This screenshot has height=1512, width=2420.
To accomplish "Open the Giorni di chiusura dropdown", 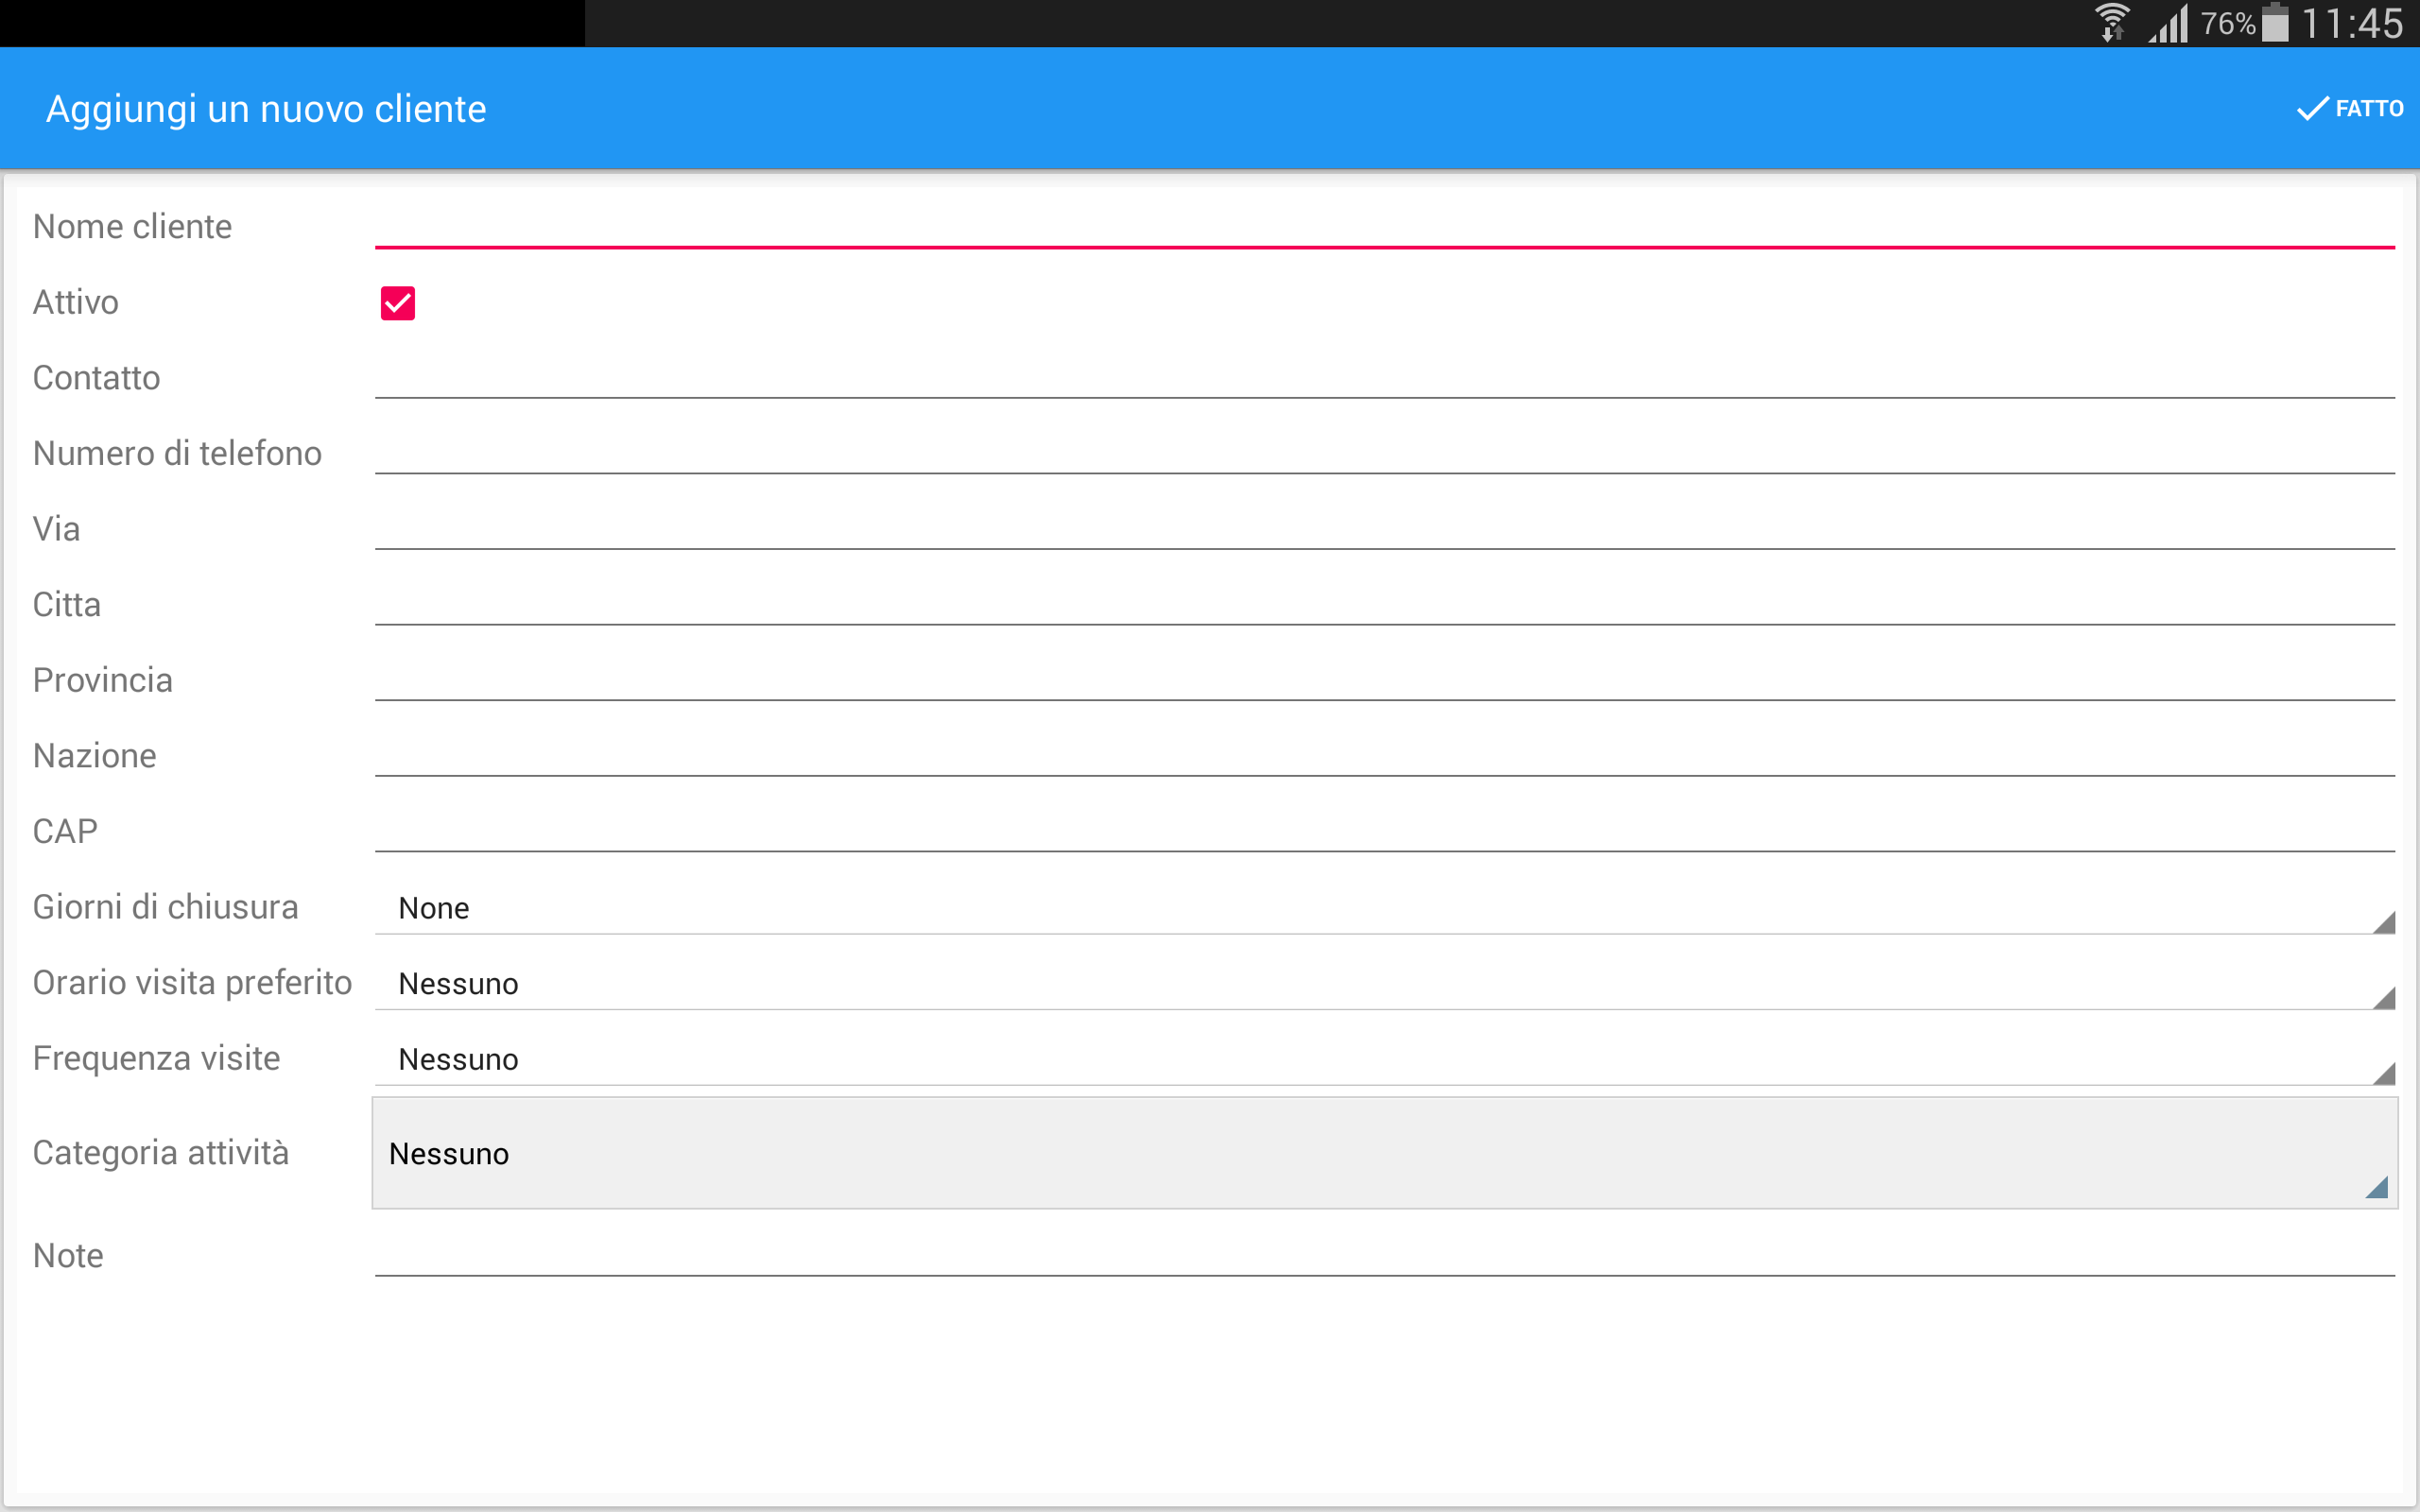I will [x=1385, y=907].
